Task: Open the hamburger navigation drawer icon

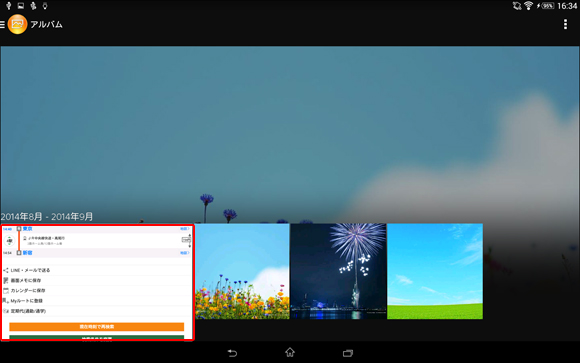Action: click(x=2, y=24)
